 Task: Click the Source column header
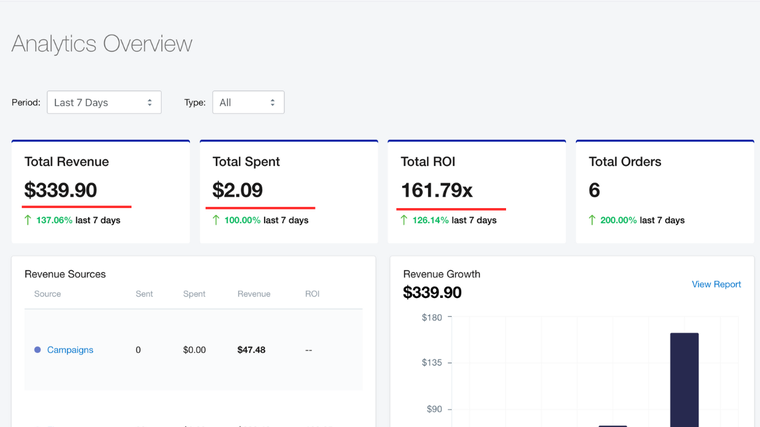48,294
